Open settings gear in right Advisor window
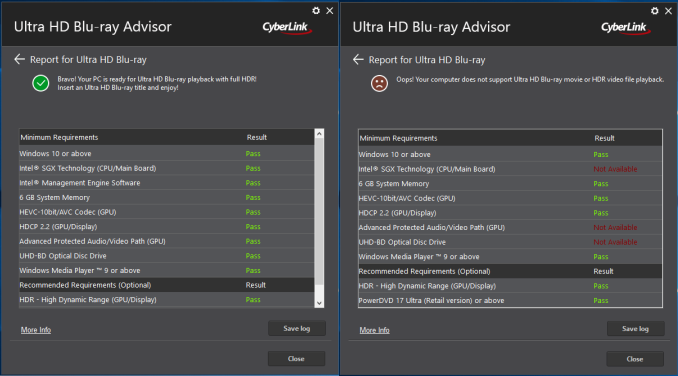The height and width of the screenshot is (376, 678). [x=655, y=11]
